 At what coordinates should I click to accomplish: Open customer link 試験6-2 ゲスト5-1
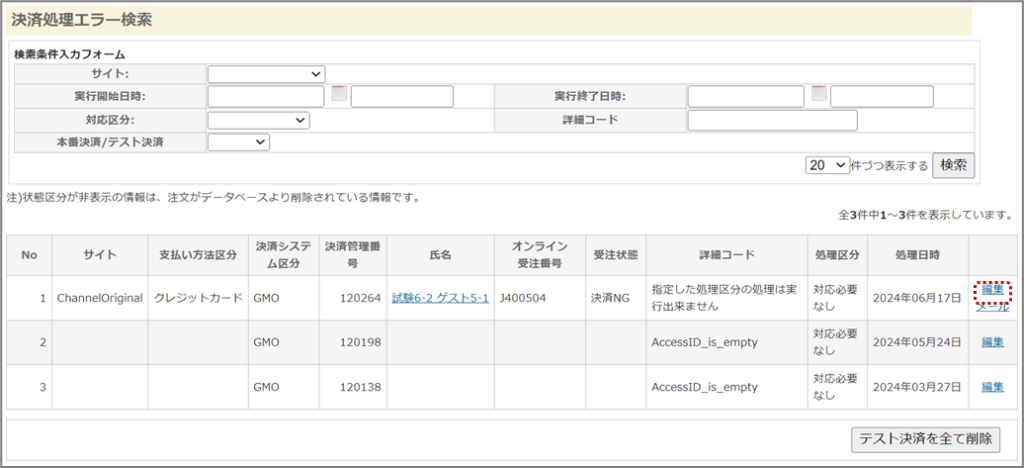point(440,298)
